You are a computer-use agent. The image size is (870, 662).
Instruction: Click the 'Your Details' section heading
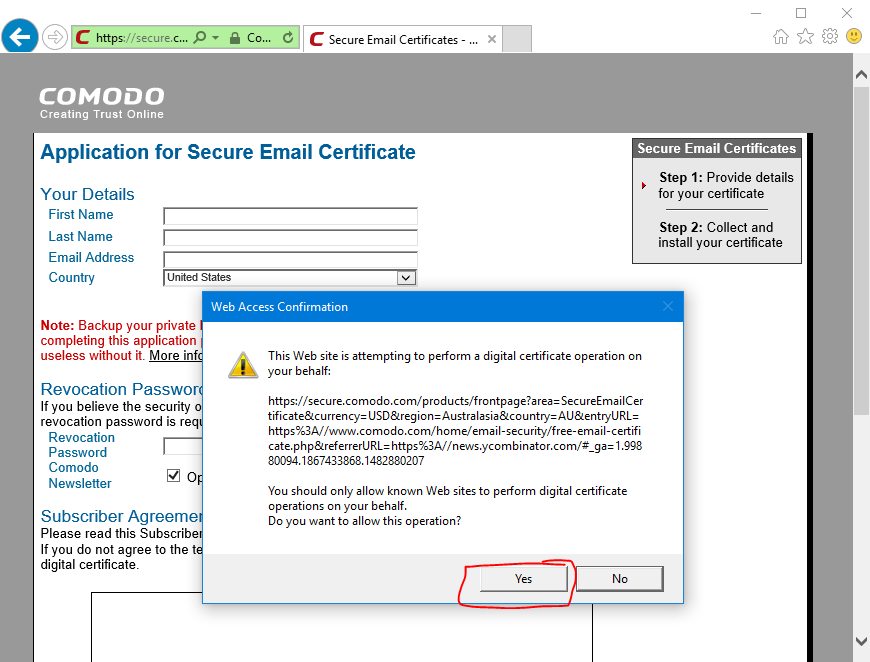[87, 194]
